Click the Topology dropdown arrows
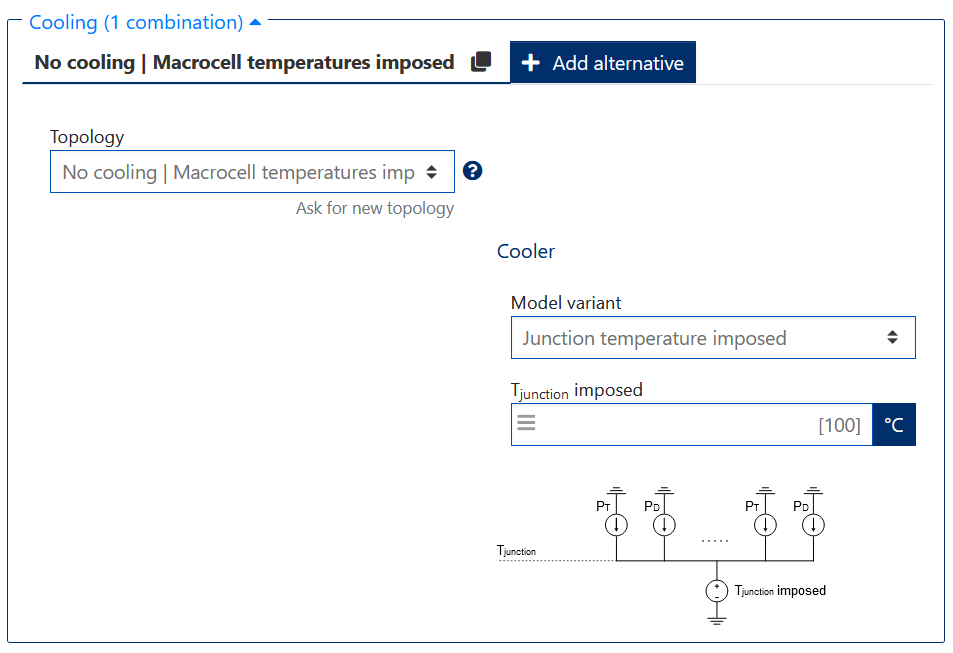This screenshot has height=653, width=953. (x=432, y=172)
